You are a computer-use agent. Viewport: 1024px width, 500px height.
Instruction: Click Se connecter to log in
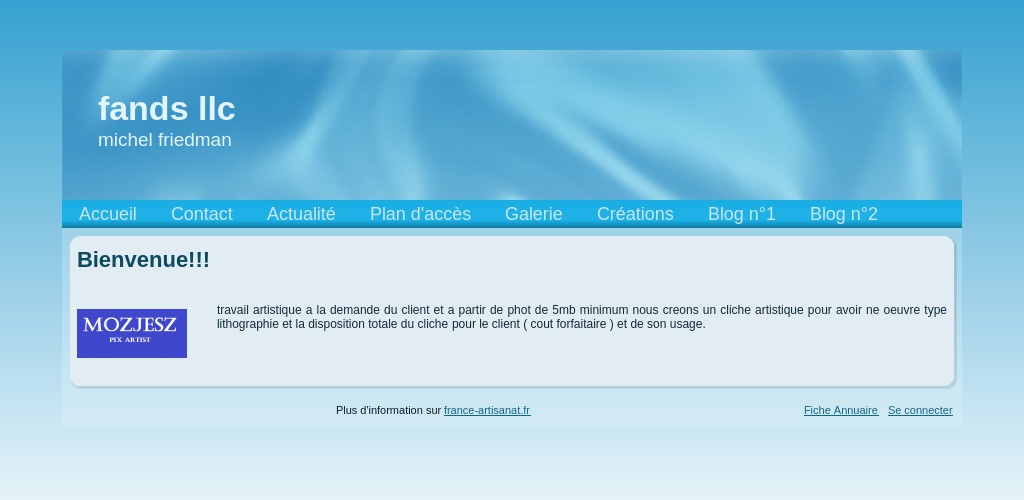920,411
